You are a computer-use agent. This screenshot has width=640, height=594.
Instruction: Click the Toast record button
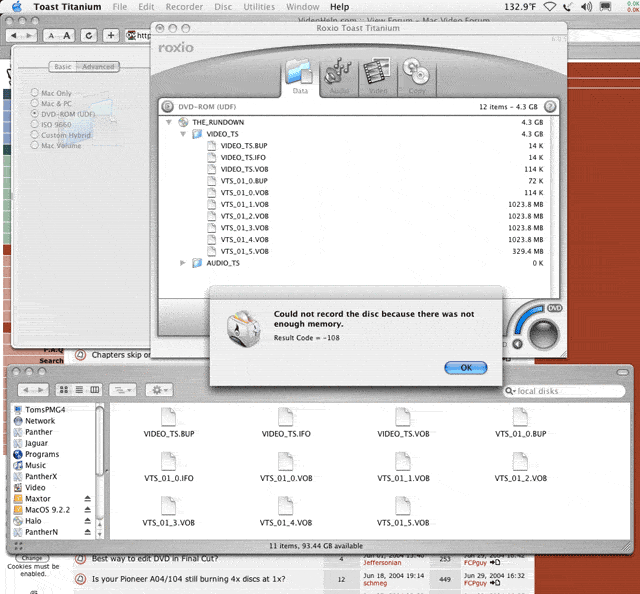coord(543,333)
